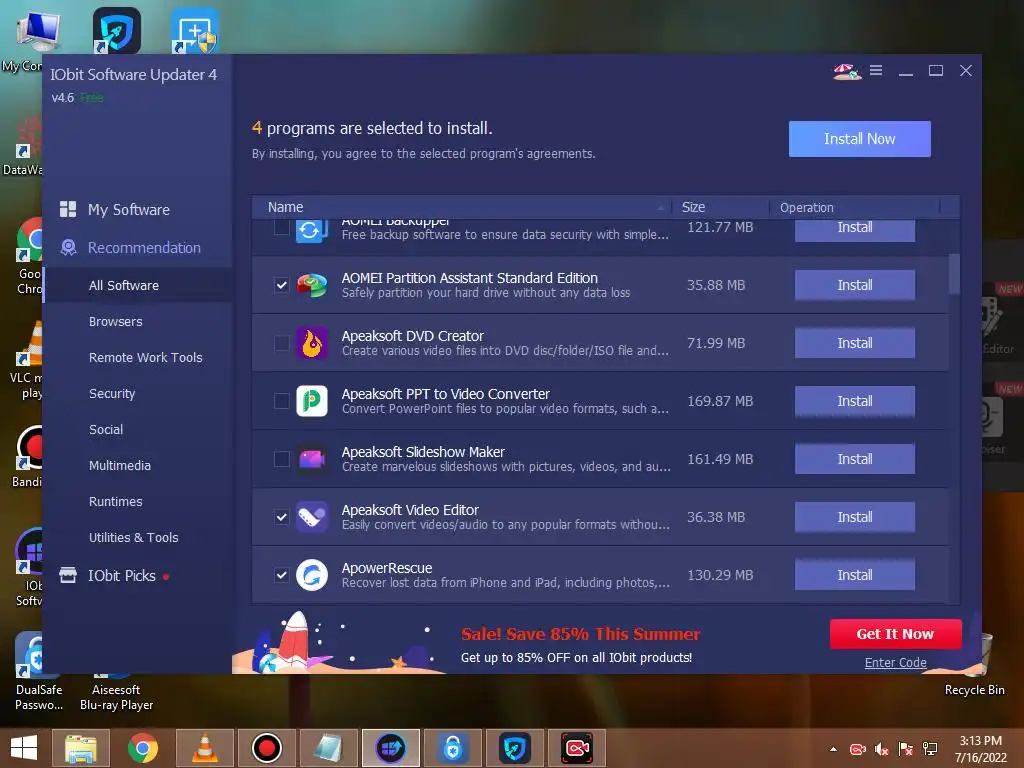Sort by Size column header
The image size is (1024, 768).
pos(720,207)
